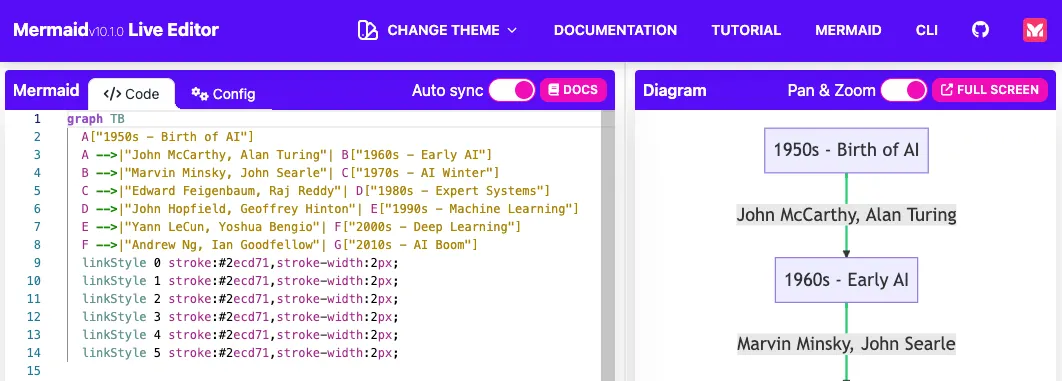Click the 'linkStyle 1' code line

pos(240,281)
